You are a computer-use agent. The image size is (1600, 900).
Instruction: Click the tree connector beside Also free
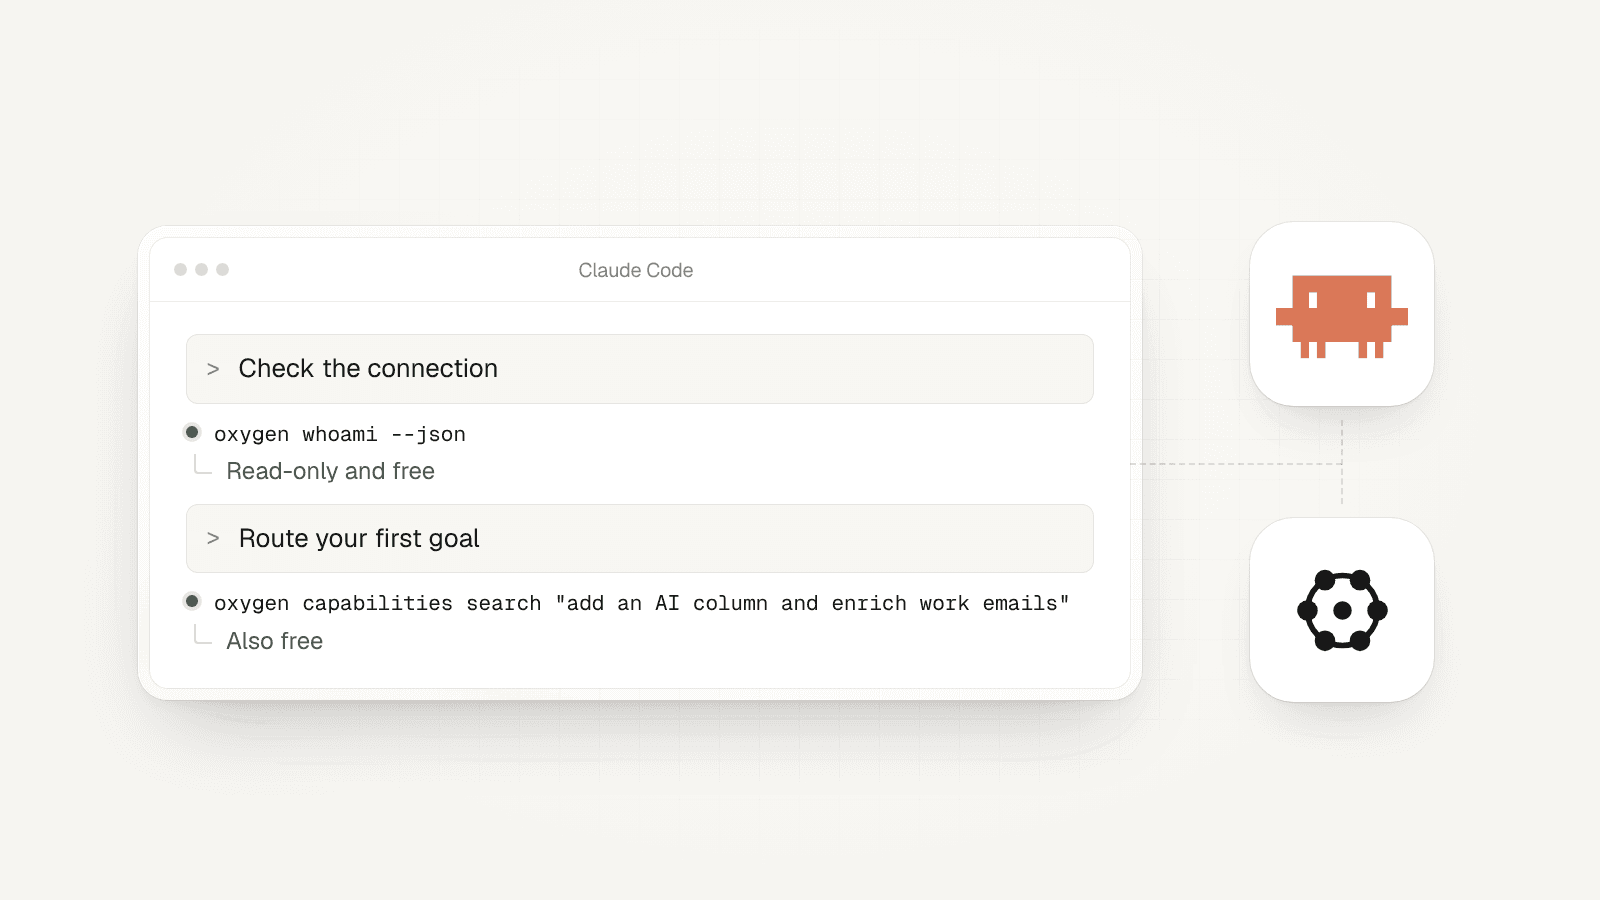click(x=203, y=635)
